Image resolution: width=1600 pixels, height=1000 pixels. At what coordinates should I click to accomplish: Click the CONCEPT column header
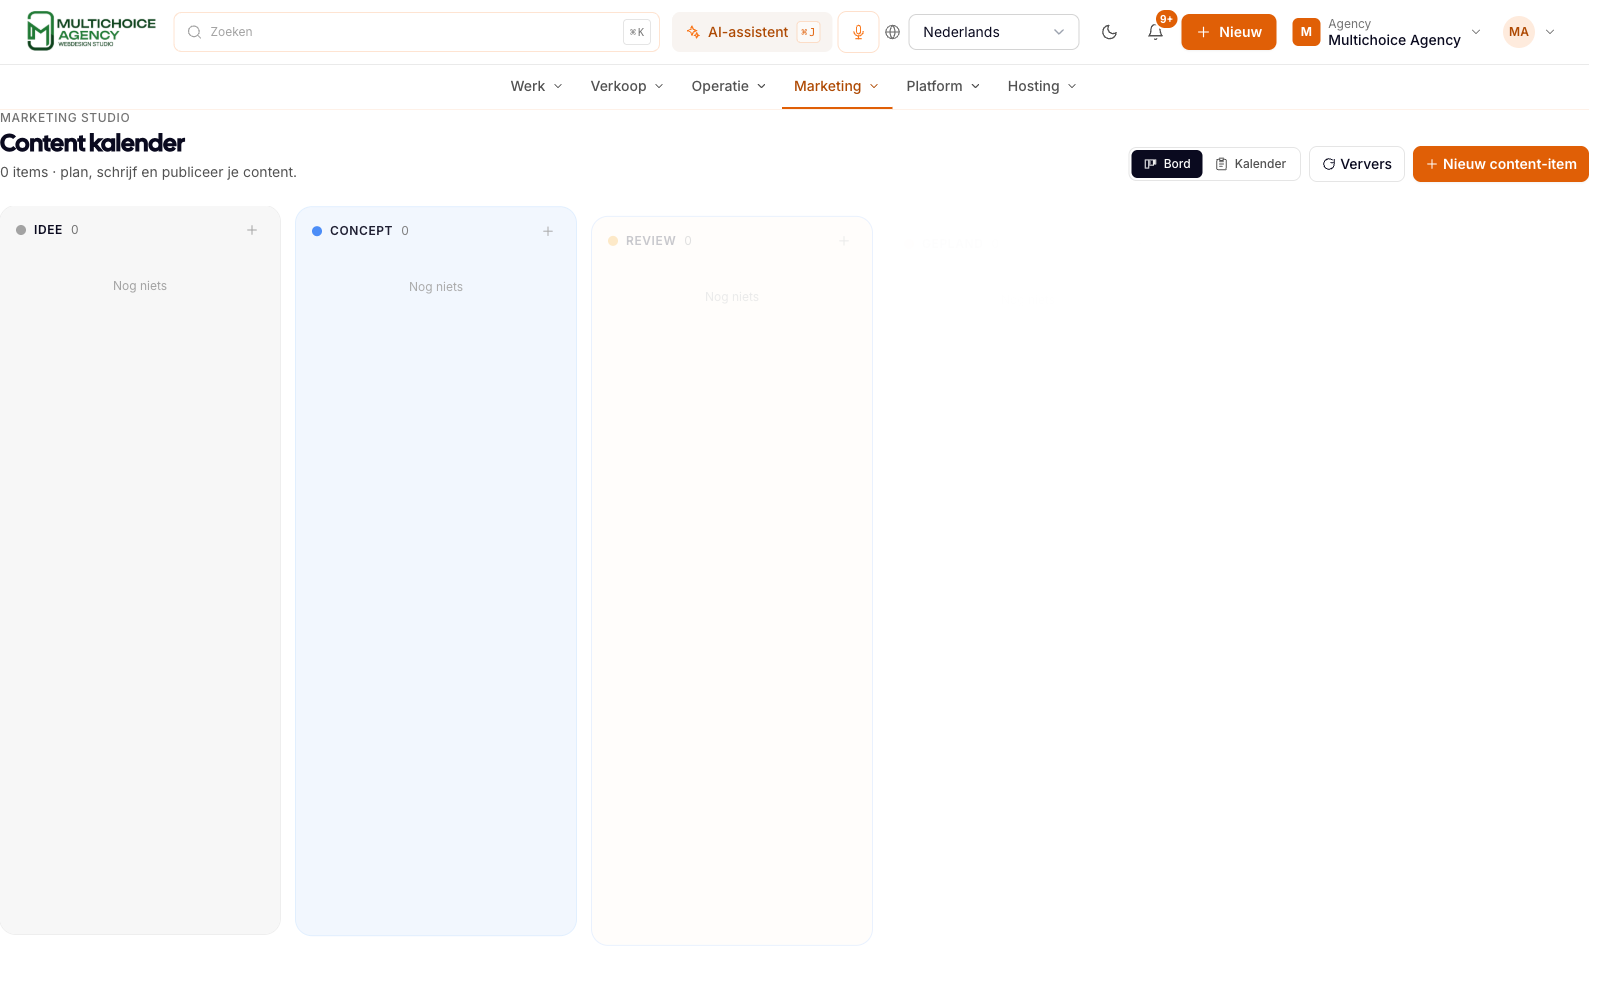click(361, 231)
